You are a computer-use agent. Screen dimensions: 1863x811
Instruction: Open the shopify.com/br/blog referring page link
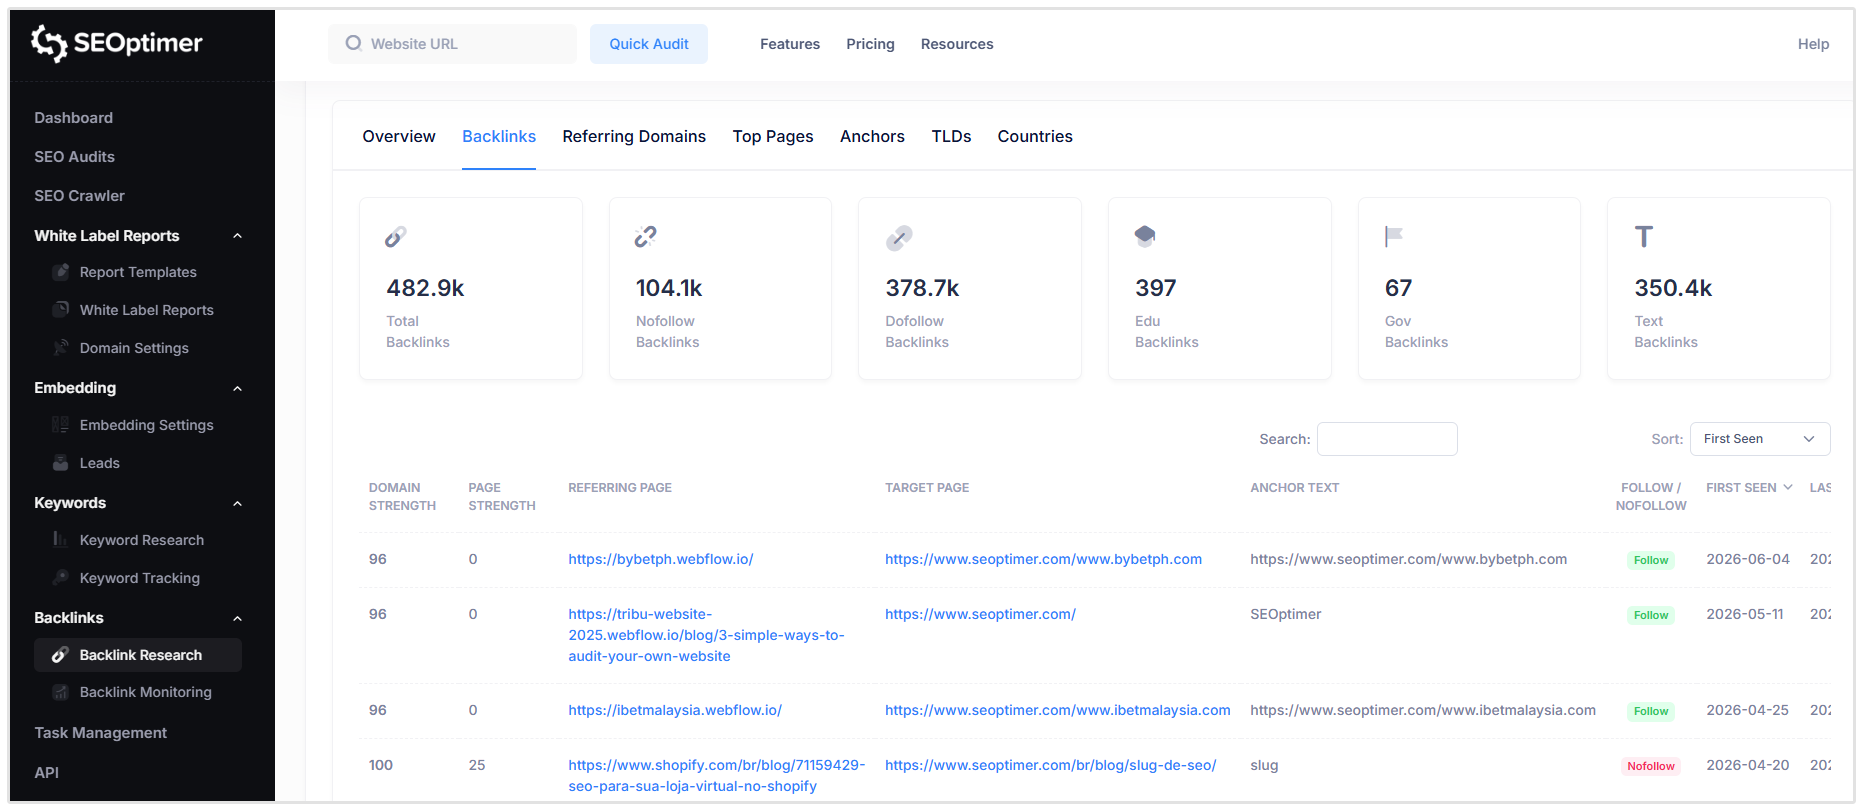pyautogui.click(x=716, y=776)
